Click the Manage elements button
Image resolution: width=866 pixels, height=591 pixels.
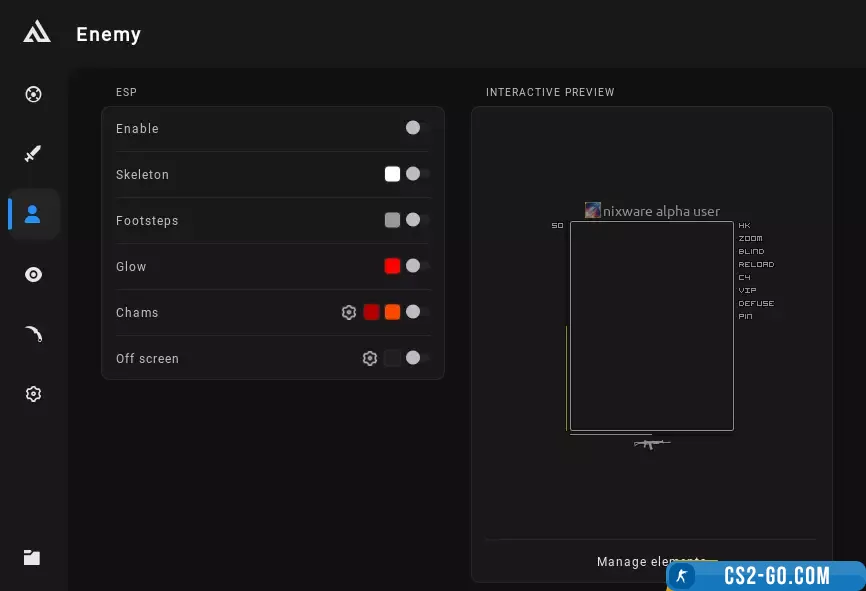tap(650, 561)
